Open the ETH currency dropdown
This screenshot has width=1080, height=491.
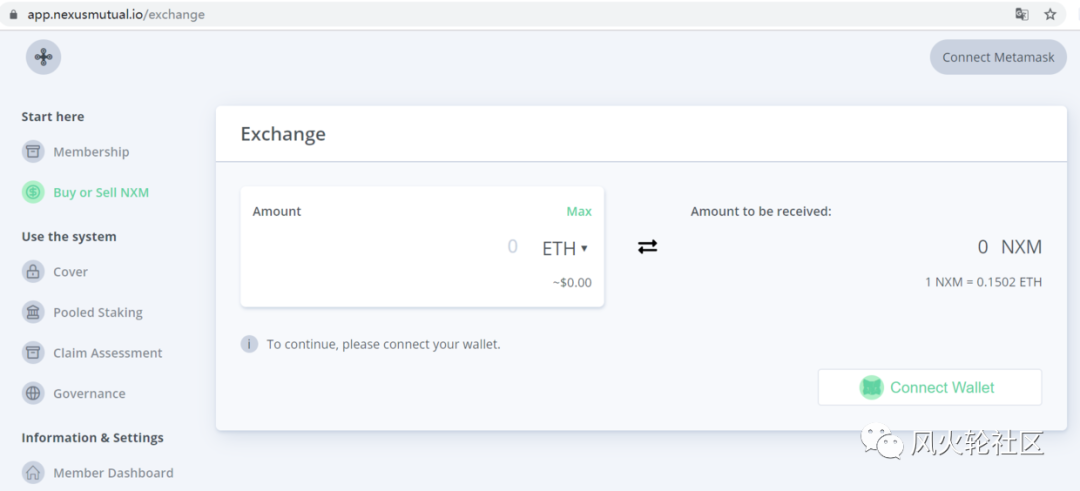click(x=565, y=248)
